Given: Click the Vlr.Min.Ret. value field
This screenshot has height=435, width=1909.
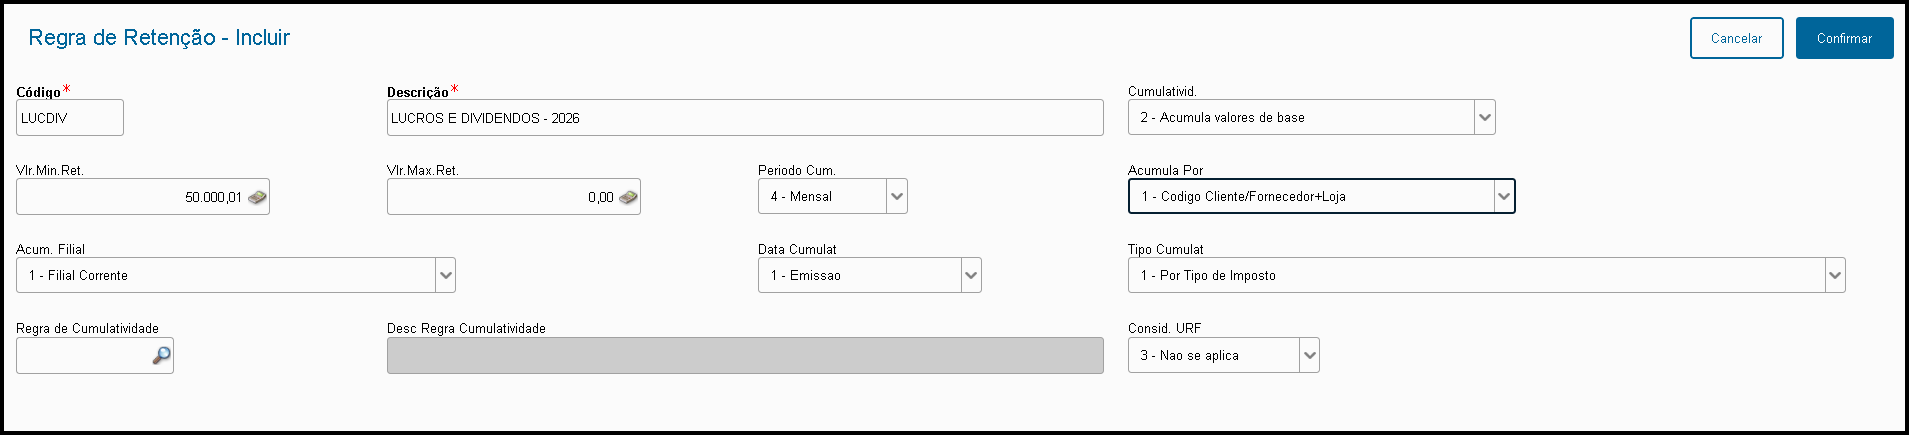Looking at the screenshot, I should pos(130,197).
